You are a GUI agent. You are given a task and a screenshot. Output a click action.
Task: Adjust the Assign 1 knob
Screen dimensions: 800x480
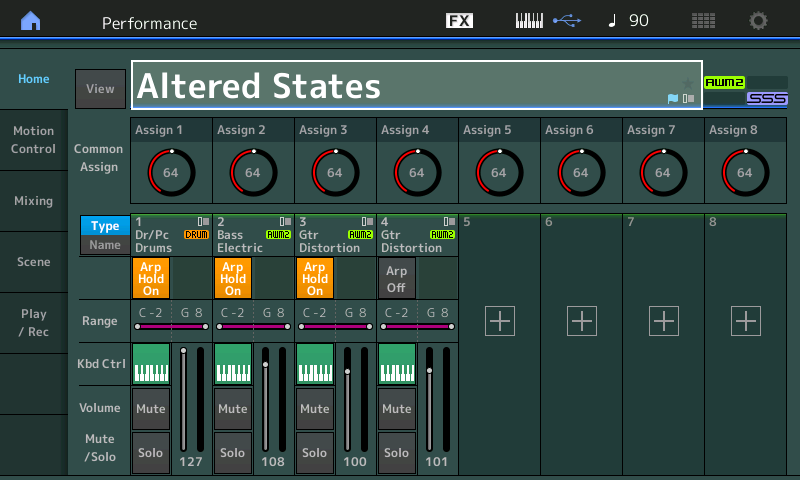[171, 173]
